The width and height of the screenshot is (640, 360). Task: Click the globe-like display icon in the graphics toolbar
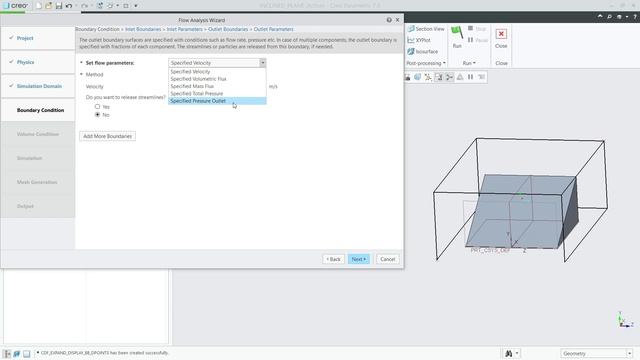tap(418, 77)
